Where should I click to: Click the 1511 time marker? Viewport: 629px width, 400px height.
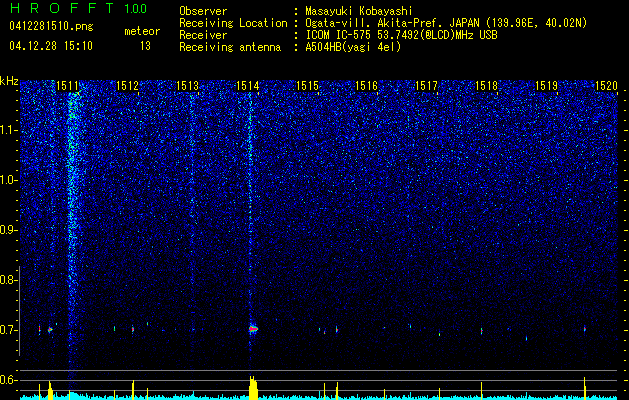pos(67,85)
